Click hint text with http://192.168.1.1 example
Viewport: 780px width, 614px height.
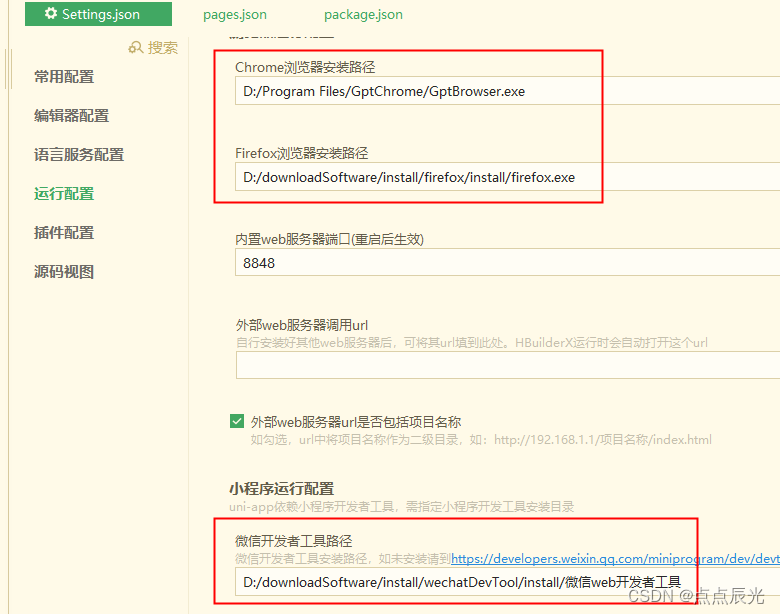click(481, 440)
